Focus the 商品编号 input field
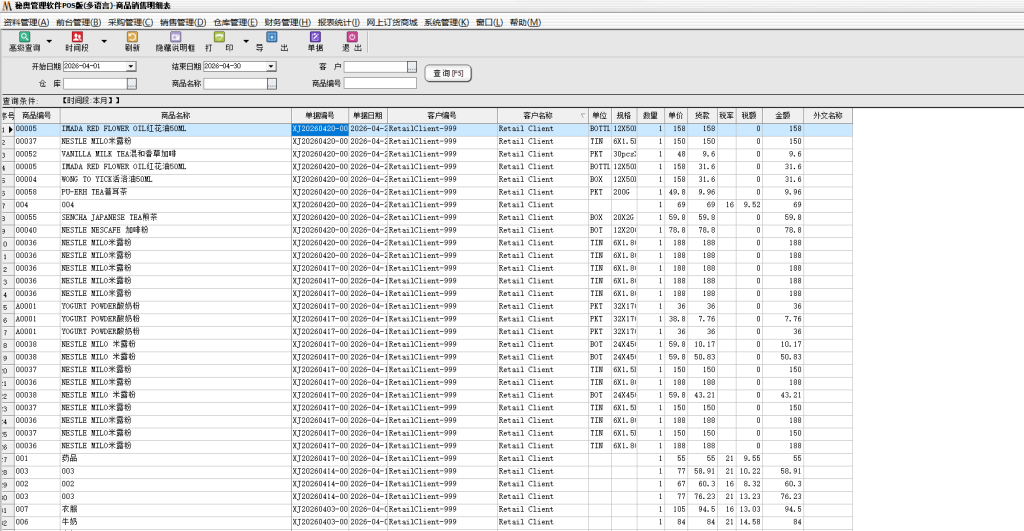 [x=380, y=84]
